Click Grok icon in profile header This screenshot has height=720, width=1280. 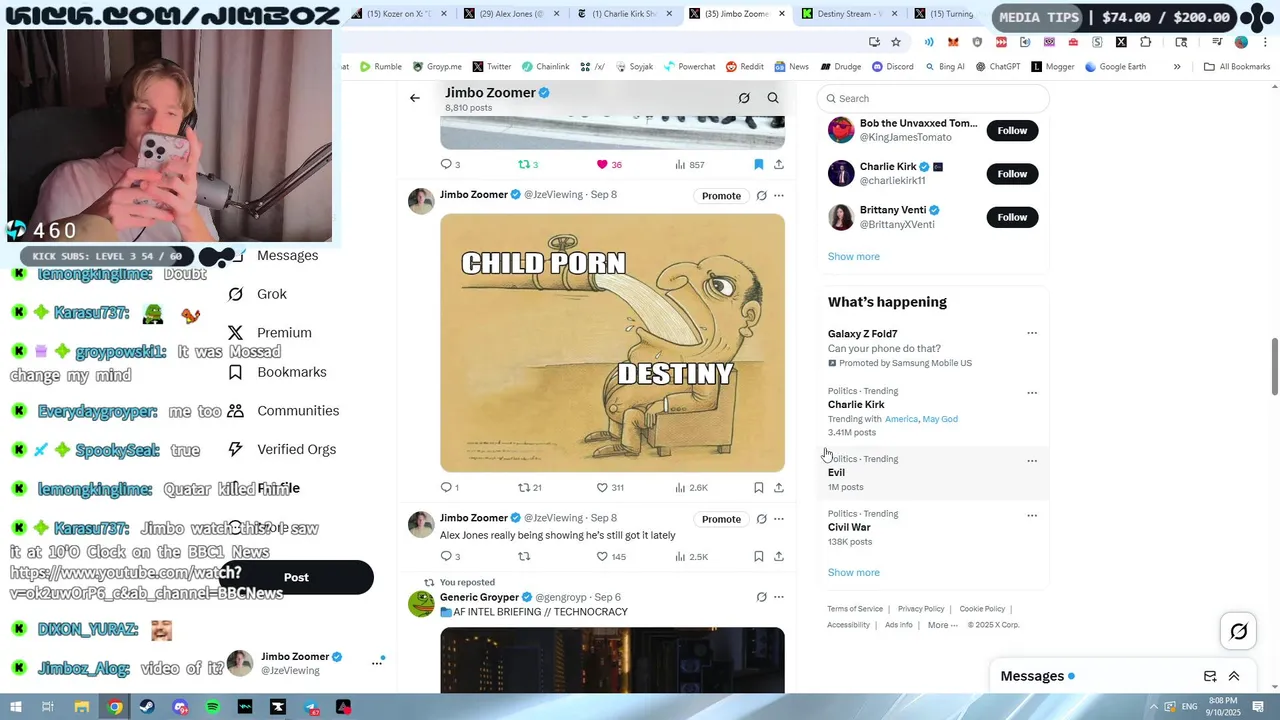tap(744, 98)
